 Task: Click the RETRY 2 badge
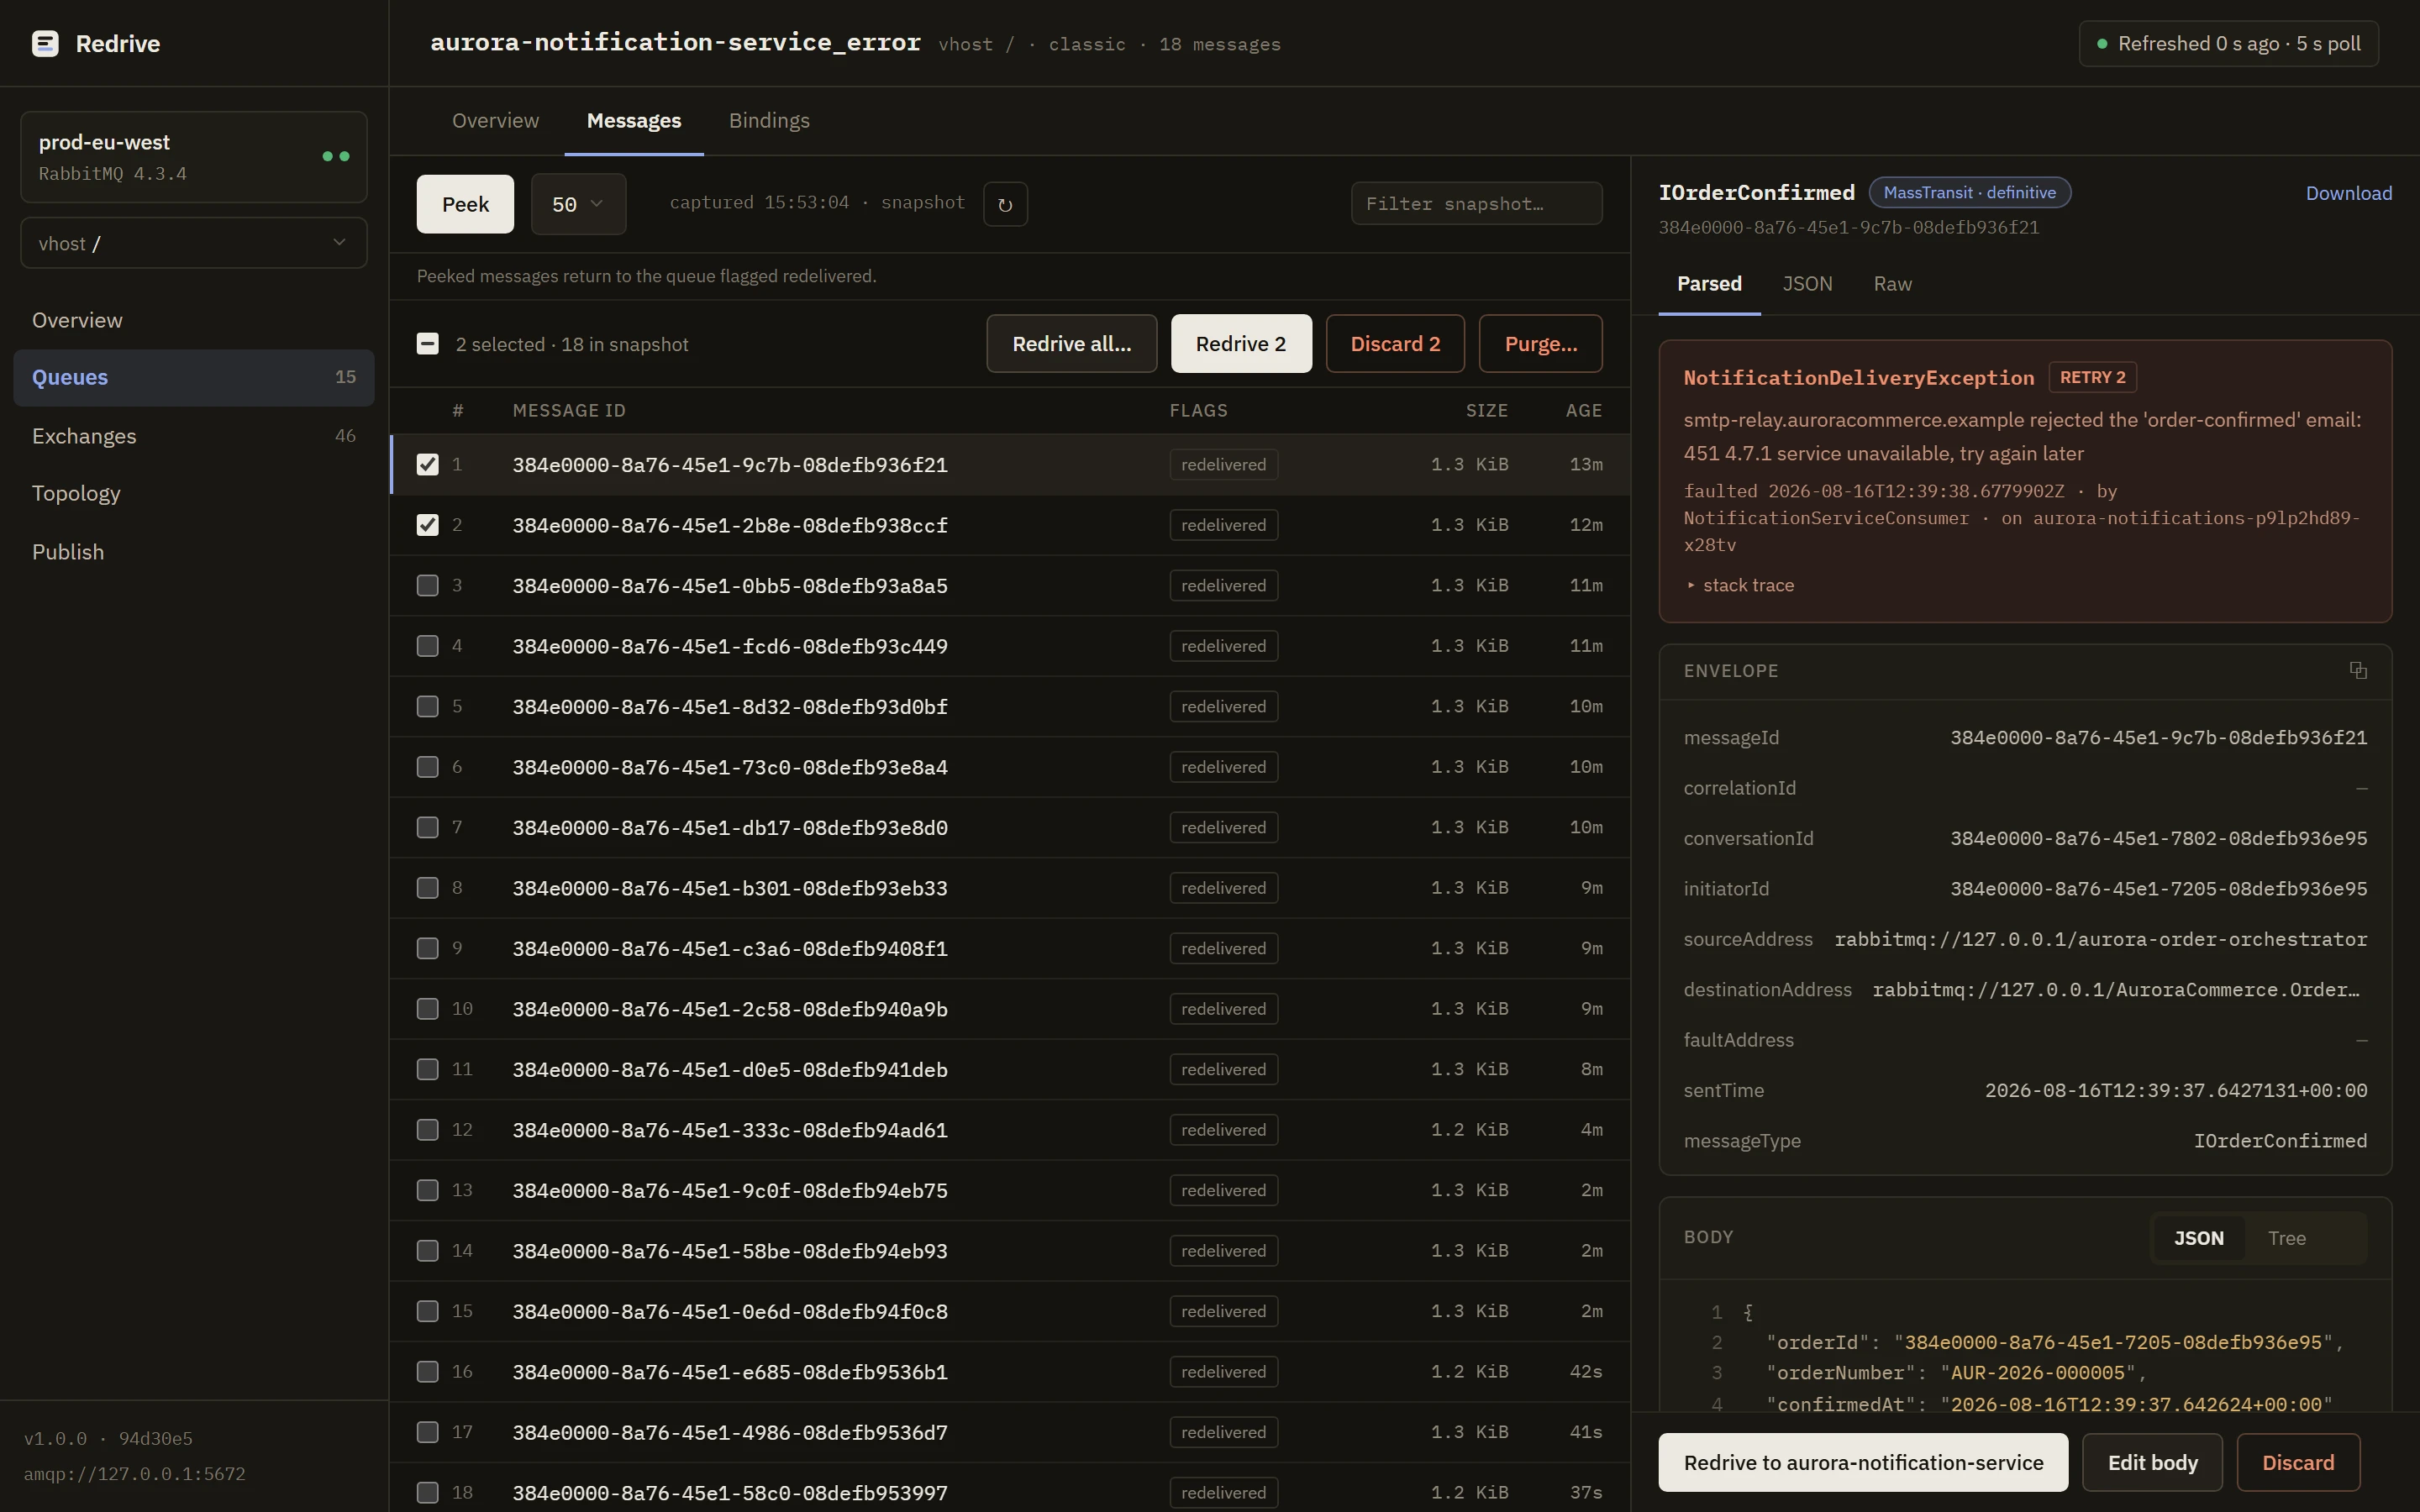2092,377
